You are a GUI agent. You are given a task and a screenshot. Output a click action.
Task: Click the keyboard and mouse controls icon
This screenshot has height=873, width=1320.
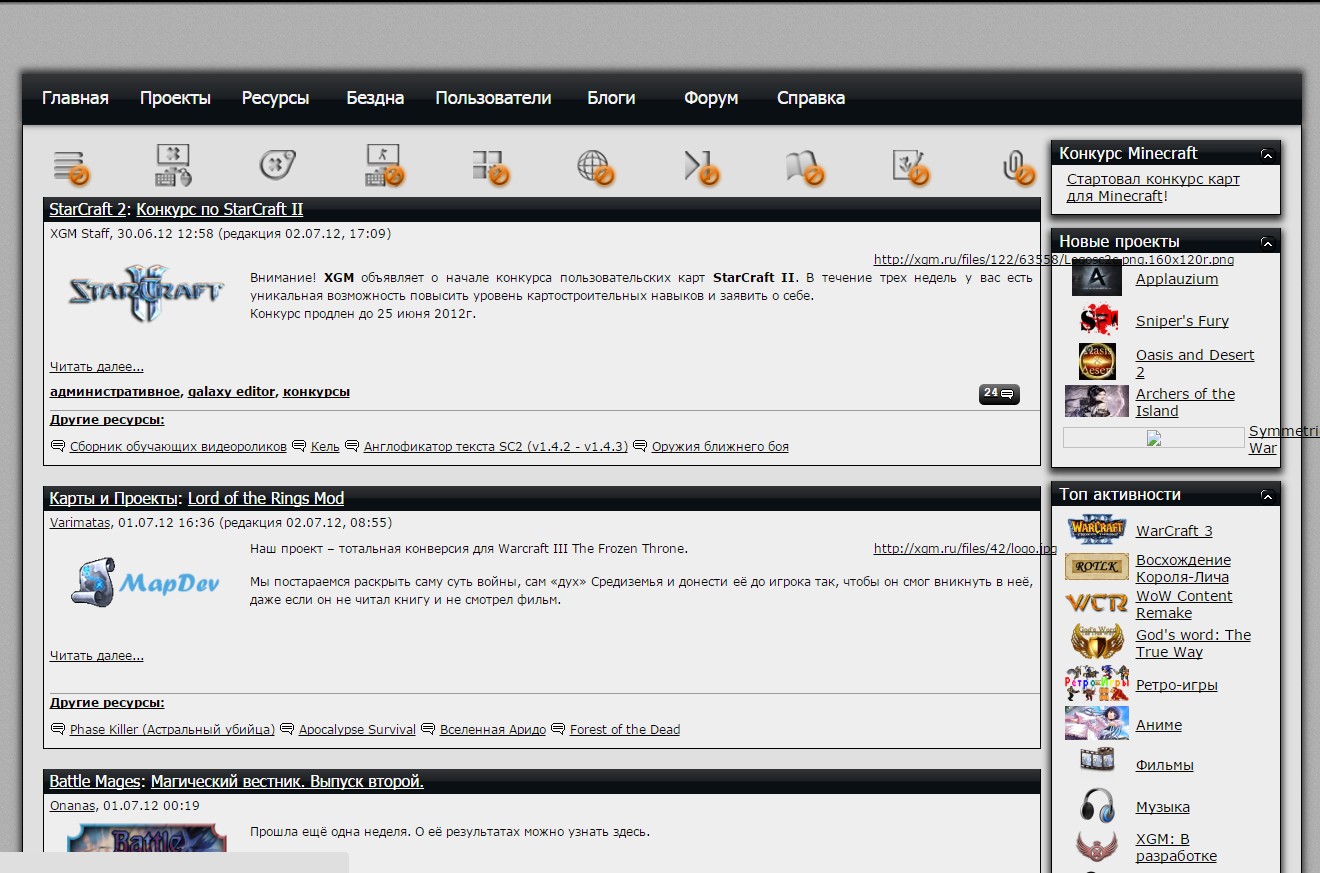point(173,166)
